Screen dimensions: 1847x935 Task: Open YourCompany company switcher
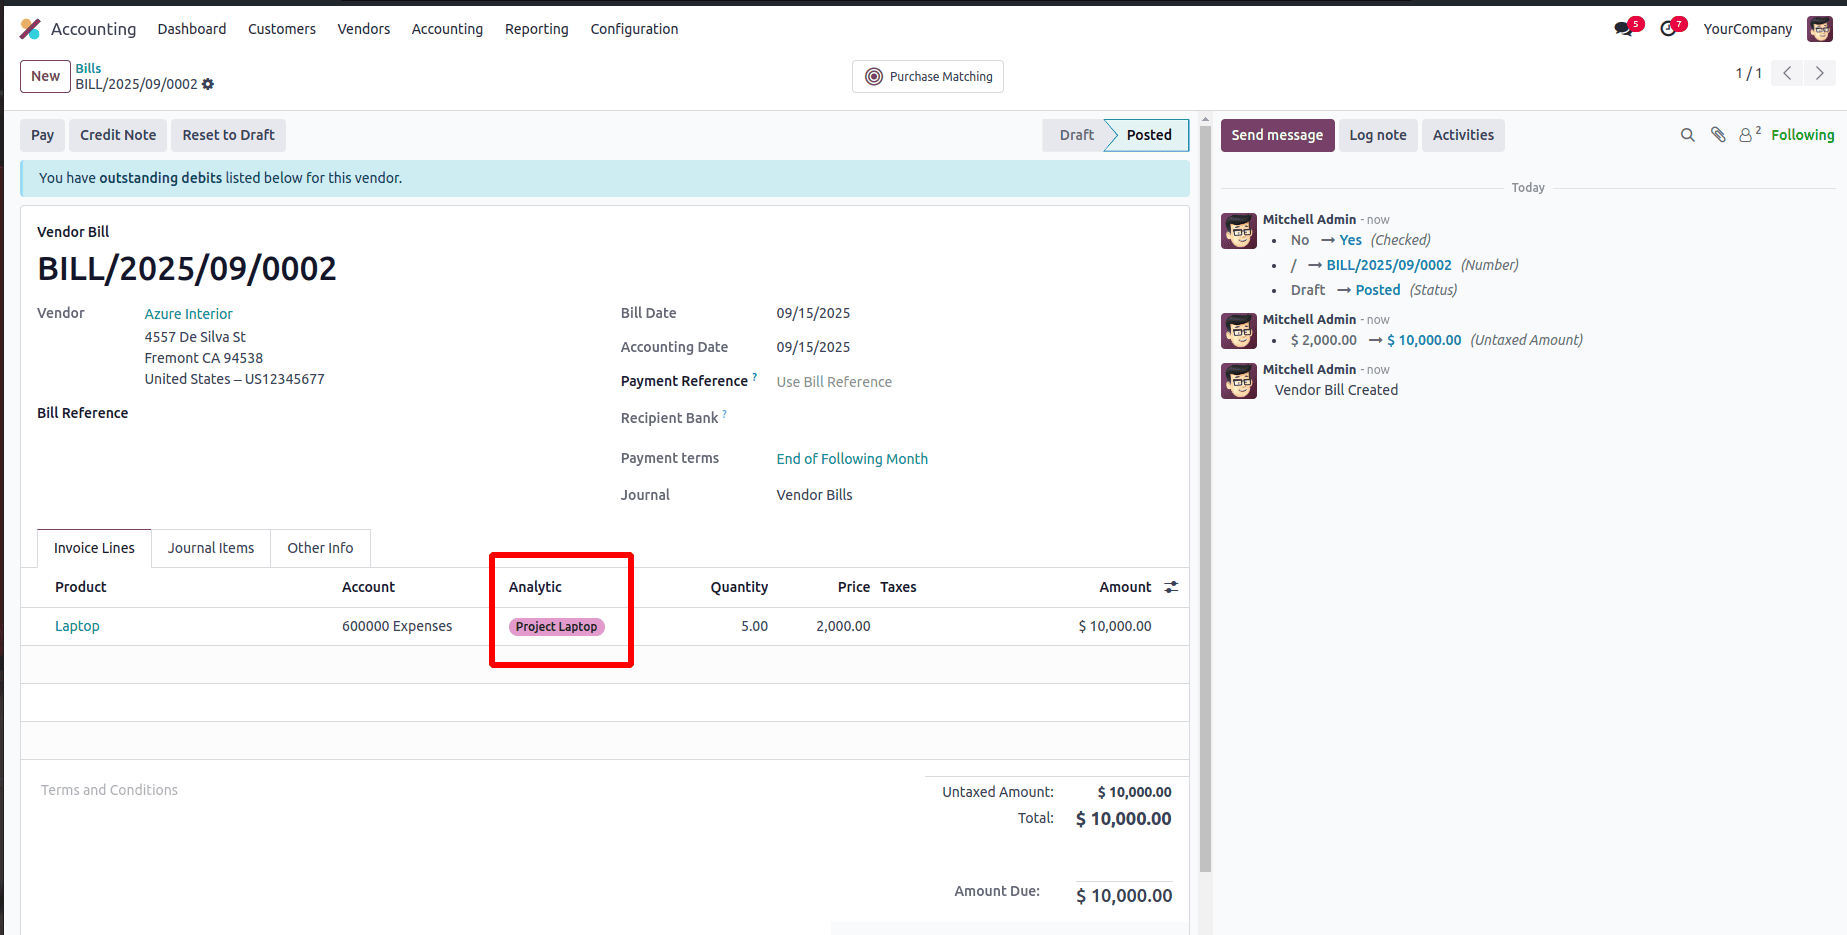(x=1748, y=29)
